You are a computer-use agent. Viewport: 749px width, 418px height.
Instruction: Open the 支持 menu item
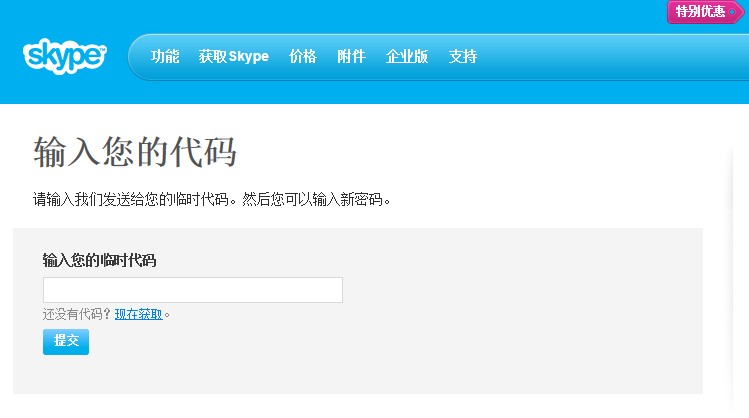(x=462, y=56)
